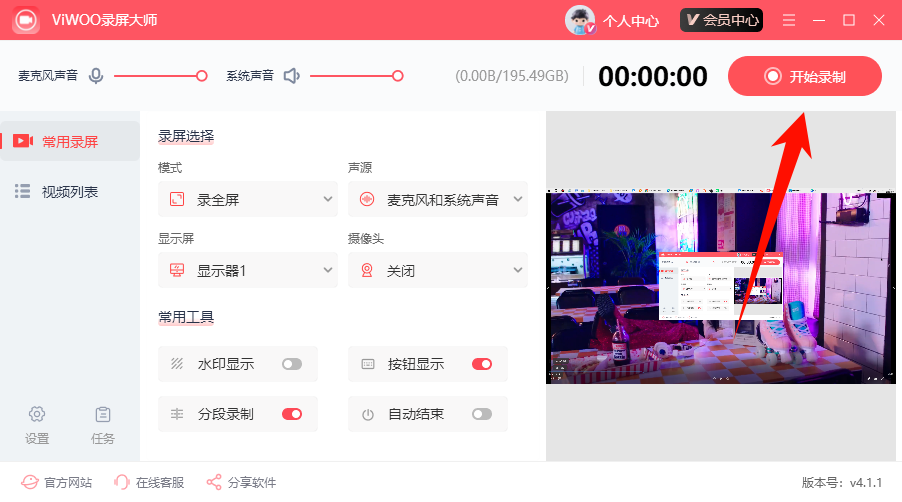Click the 常用录屏 camera icon
The width and height of the screenshot is (902, 502).
[23, 141]
